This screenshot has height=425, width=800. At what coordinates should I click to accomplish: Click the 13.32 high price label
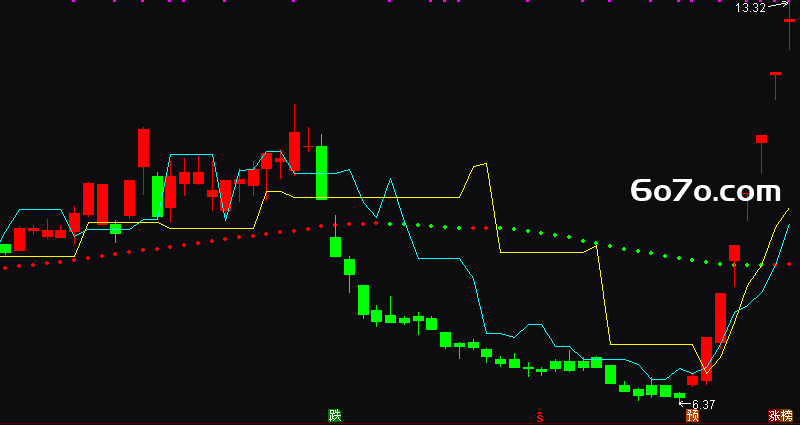click(x=750, y=7)
